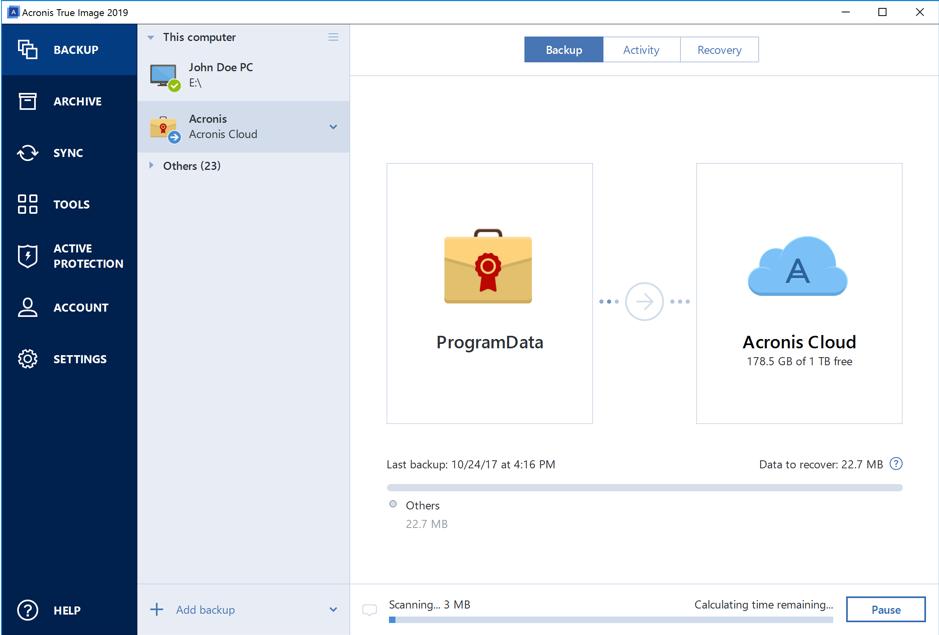Viewport: 939px width, 635px height.
Task: Expand the Others (23) group
Action: (x=151, y=166)
